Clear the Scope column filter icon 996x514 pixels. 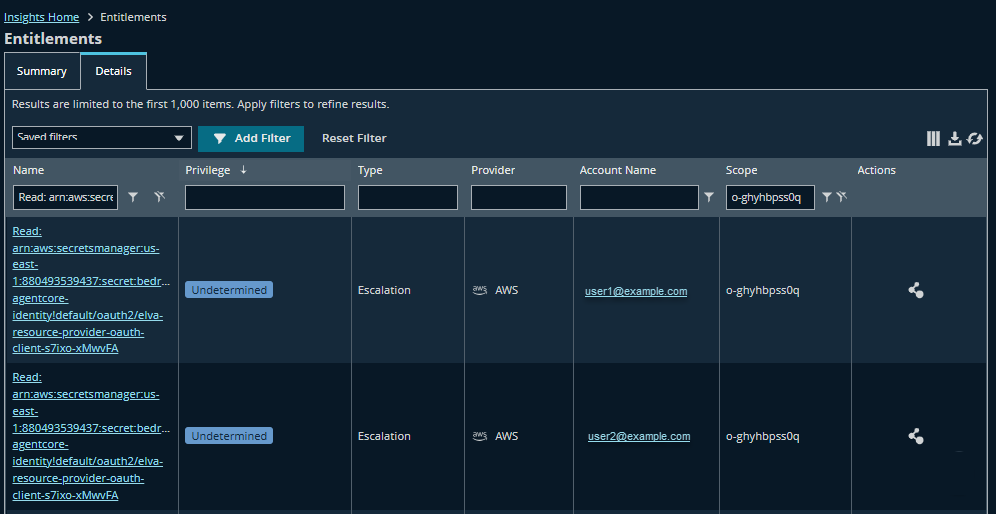(x=842, y=198)
